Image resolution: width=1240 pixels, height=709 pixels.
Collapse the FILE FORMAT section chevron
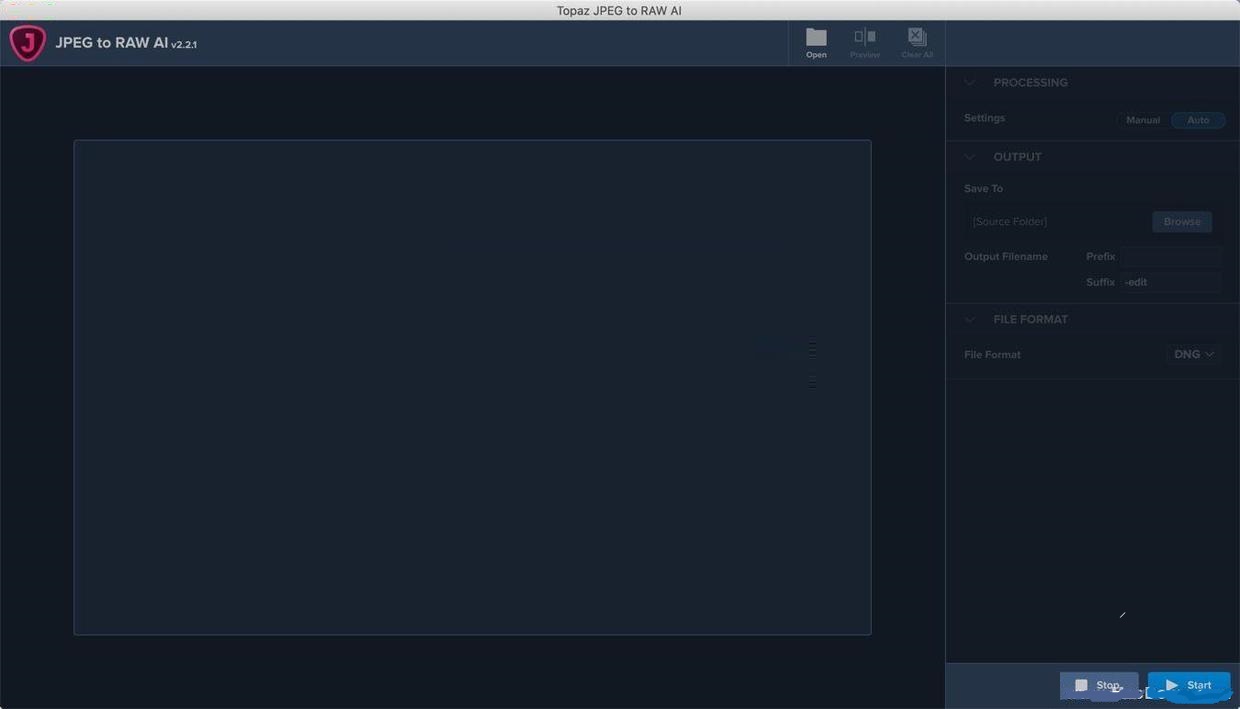(969, 319)
